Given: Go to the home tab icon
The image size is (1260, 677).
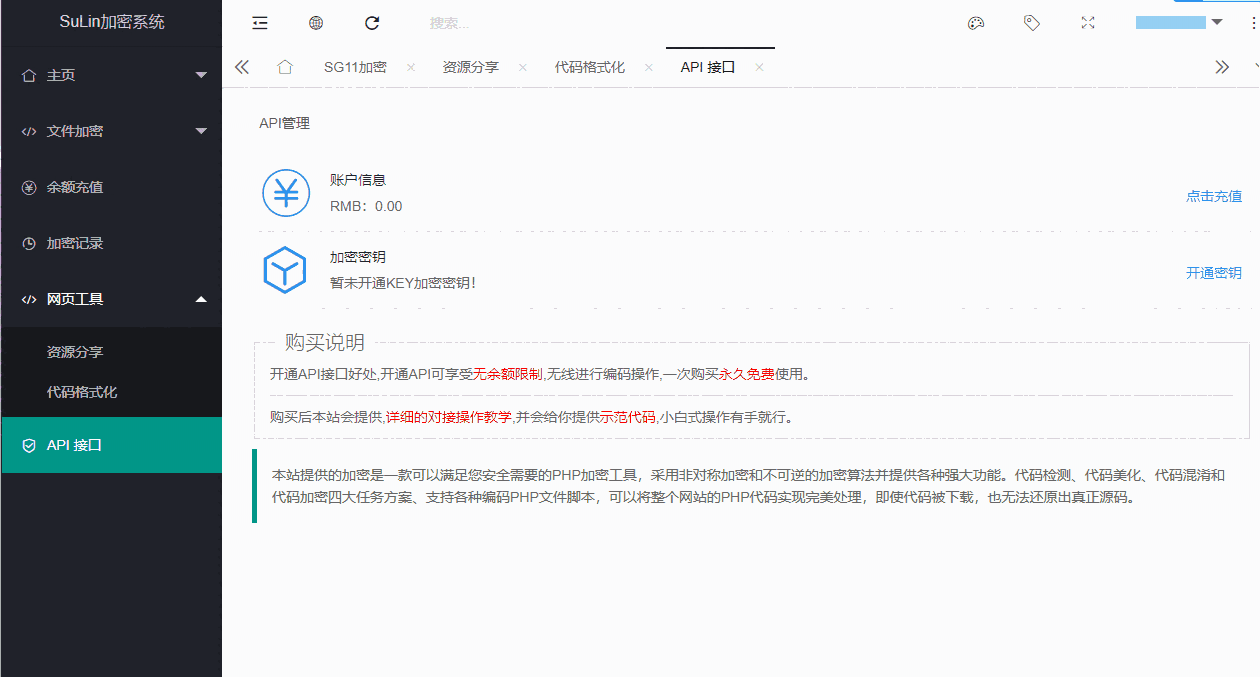Looking at the screenshot, I should coord(285,67).
